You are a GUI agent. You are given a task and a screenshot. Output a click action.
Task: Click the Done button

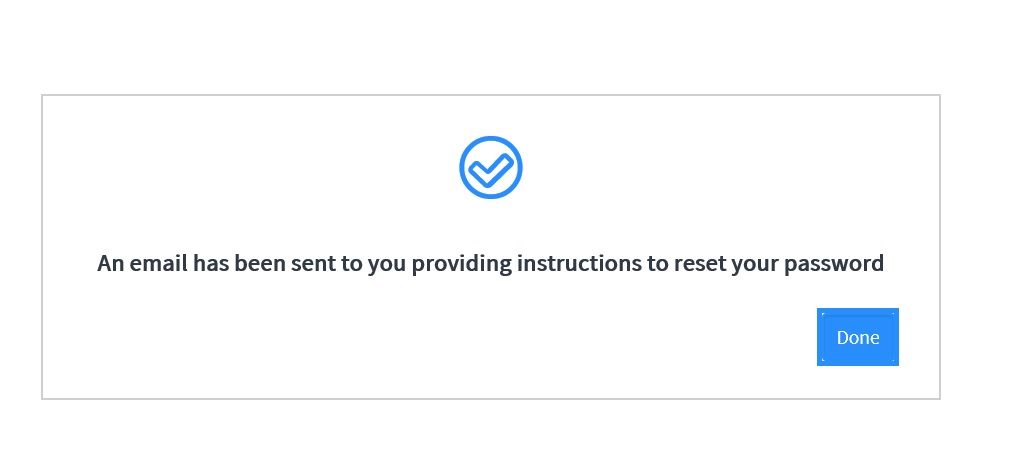pos(858,337)
